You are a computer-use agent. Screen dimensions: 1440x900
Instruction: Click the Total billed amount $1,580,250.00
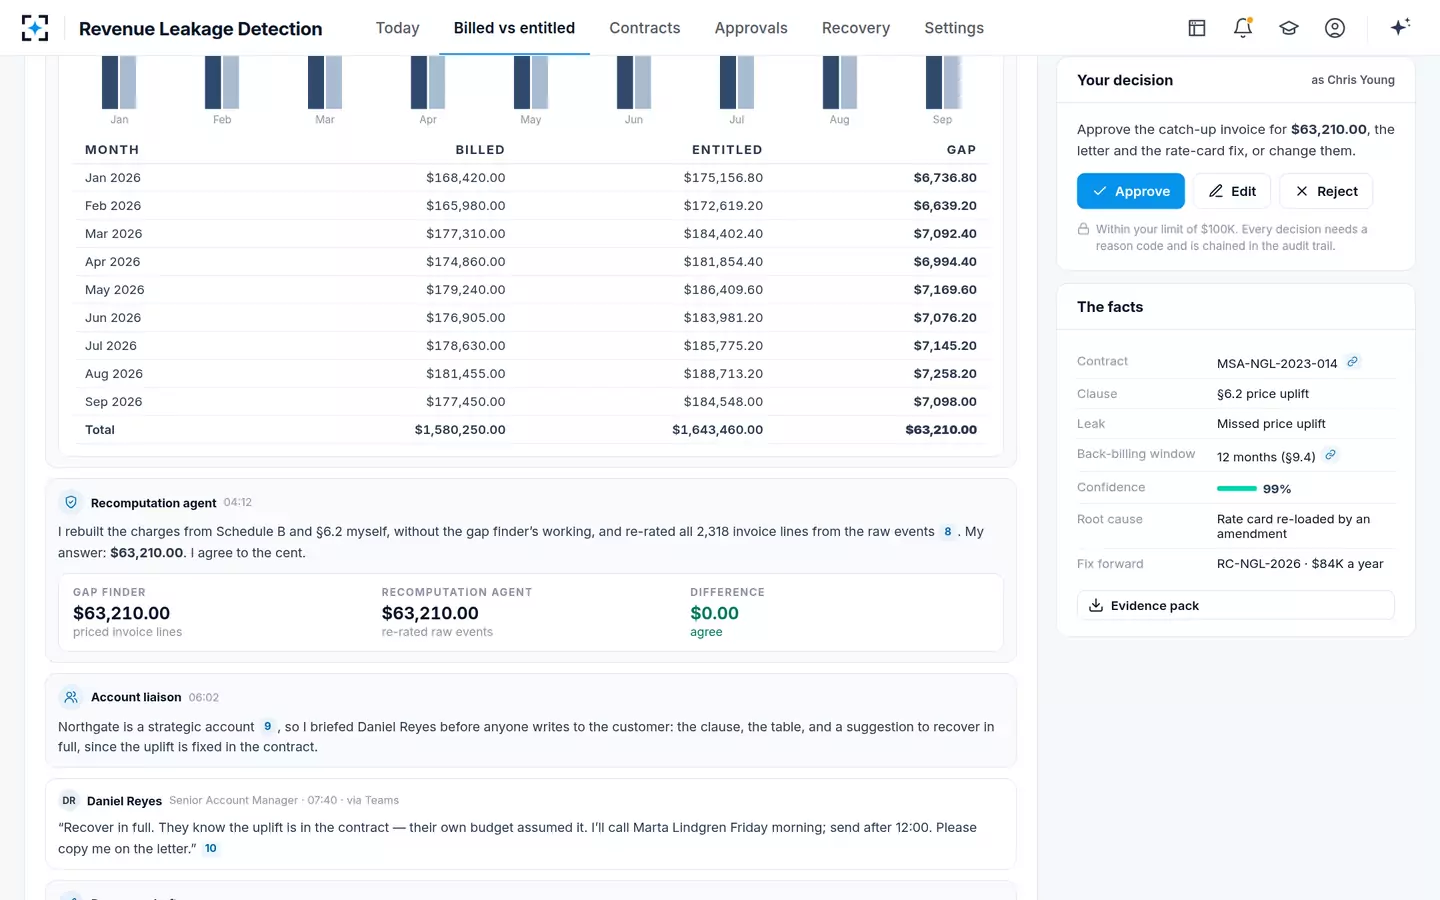pos(460,429)
